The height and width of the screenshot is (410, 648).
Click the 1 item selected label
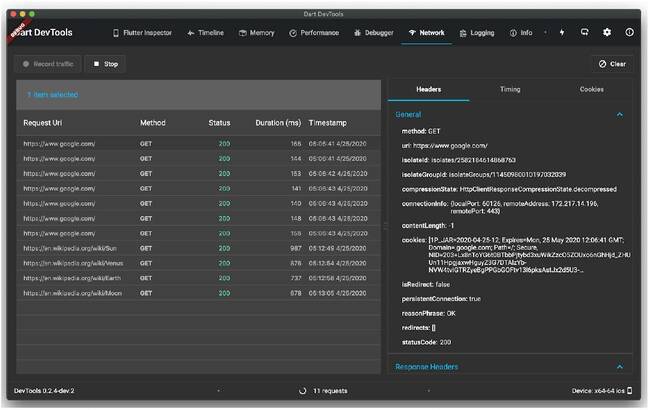pos(52,95)
